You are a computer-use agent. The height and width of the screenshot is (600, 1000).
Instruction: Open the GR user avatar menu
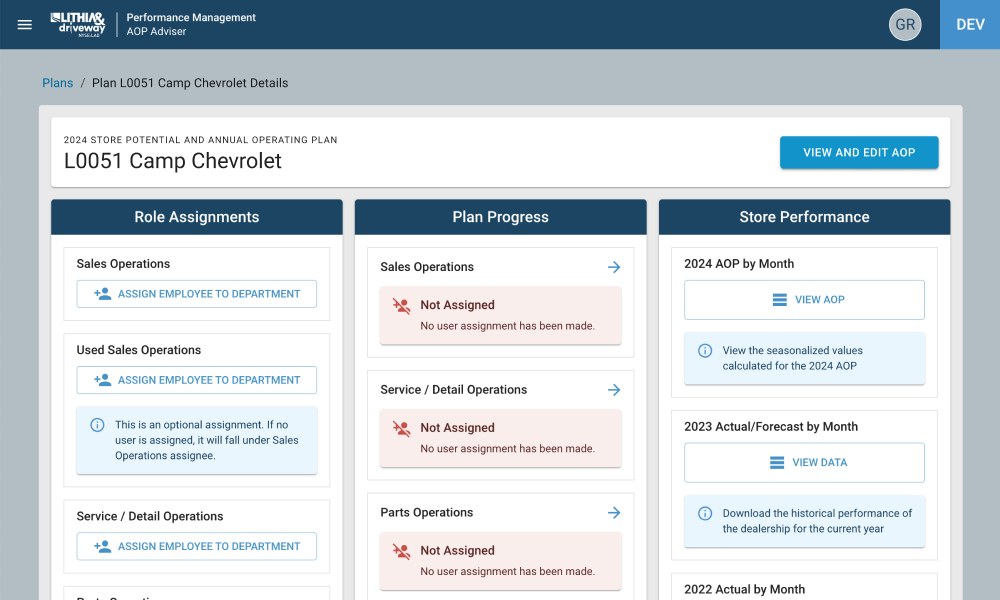tap(905, 25)
